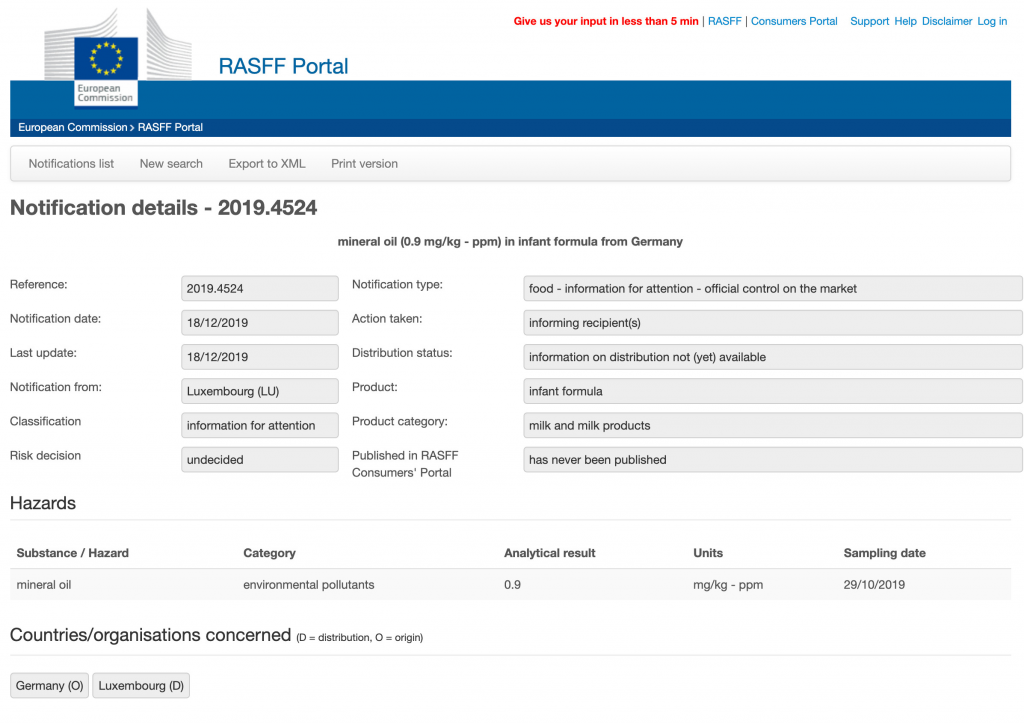Image resolution: width=1024 pixels, height=724 pixels.
Task: Click the 'mg/kg - ppm' units cell
Action: (728, 585)
